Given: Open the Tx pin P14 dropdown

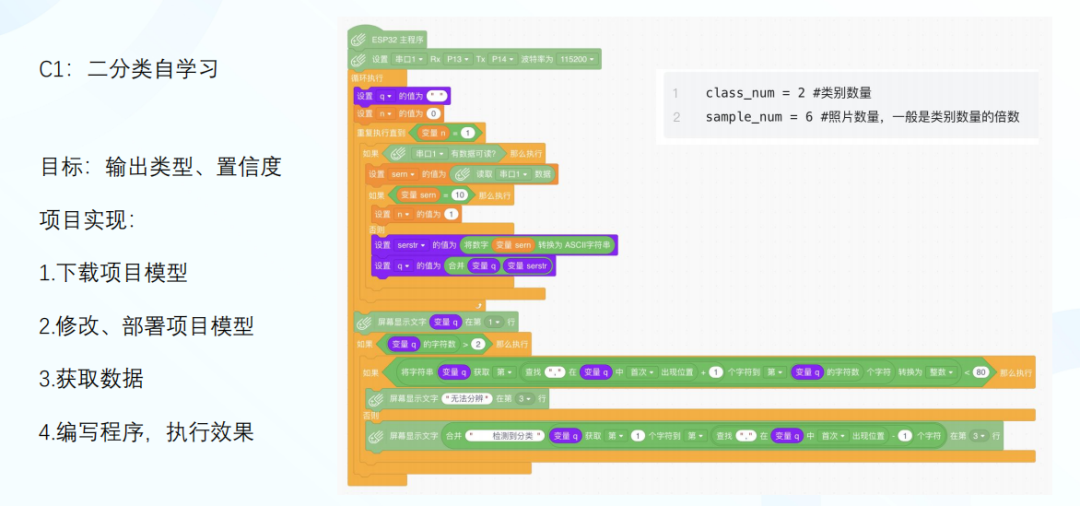Looking at the screenshot, I should (x=502, y=59).
